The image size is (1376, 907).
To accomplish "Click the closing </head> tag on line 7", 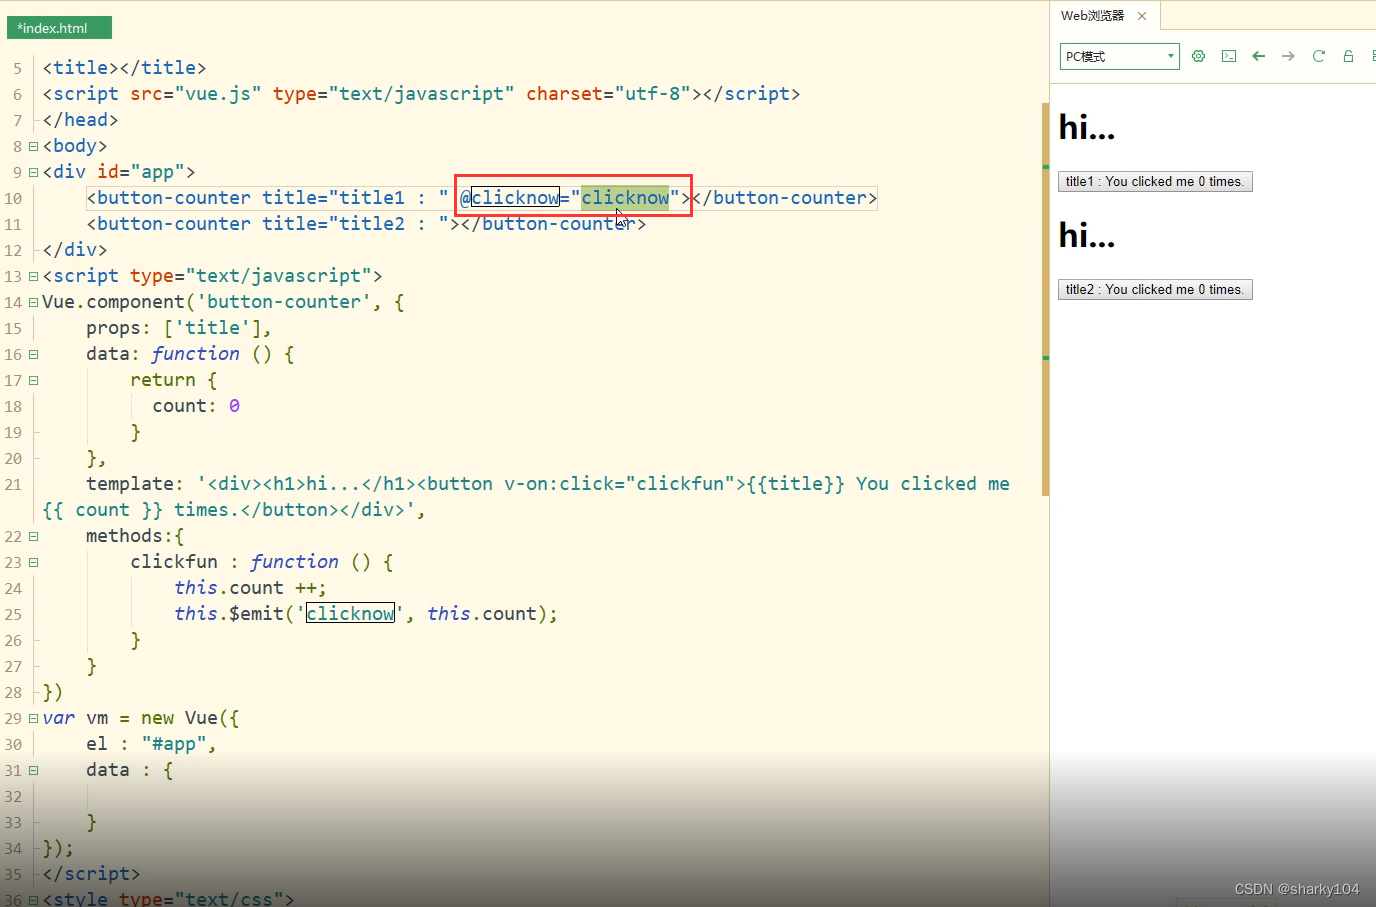I will [80, 120].
